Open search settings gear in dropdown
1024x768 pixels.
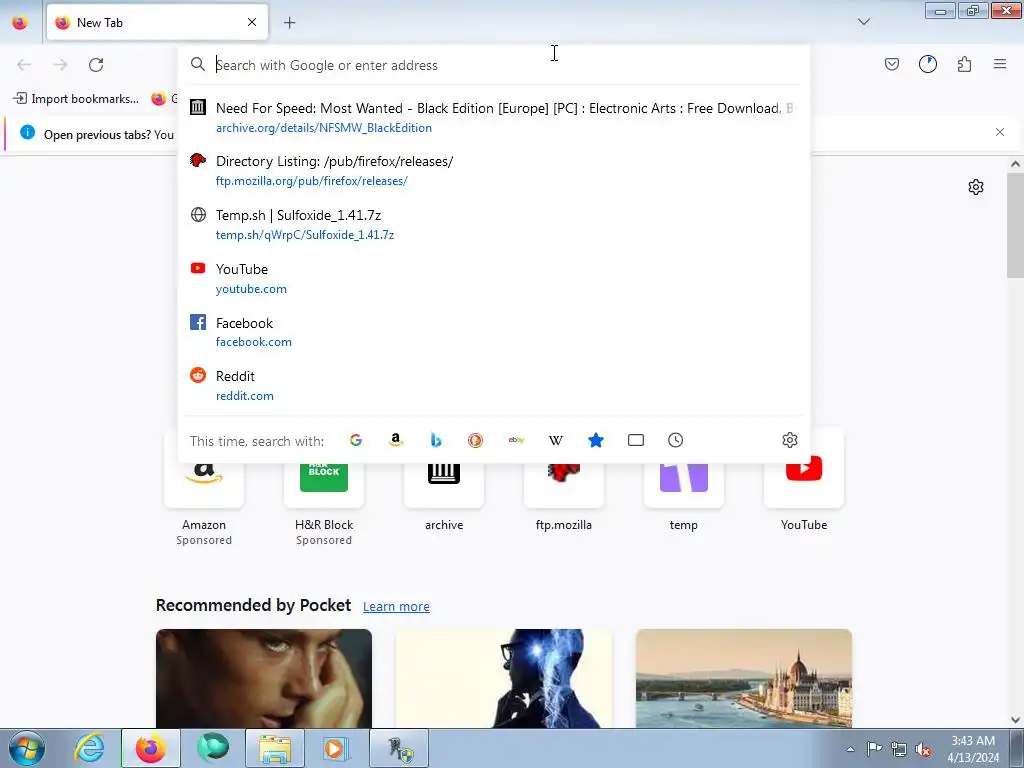pyautogui.click(x=790, y=440)
